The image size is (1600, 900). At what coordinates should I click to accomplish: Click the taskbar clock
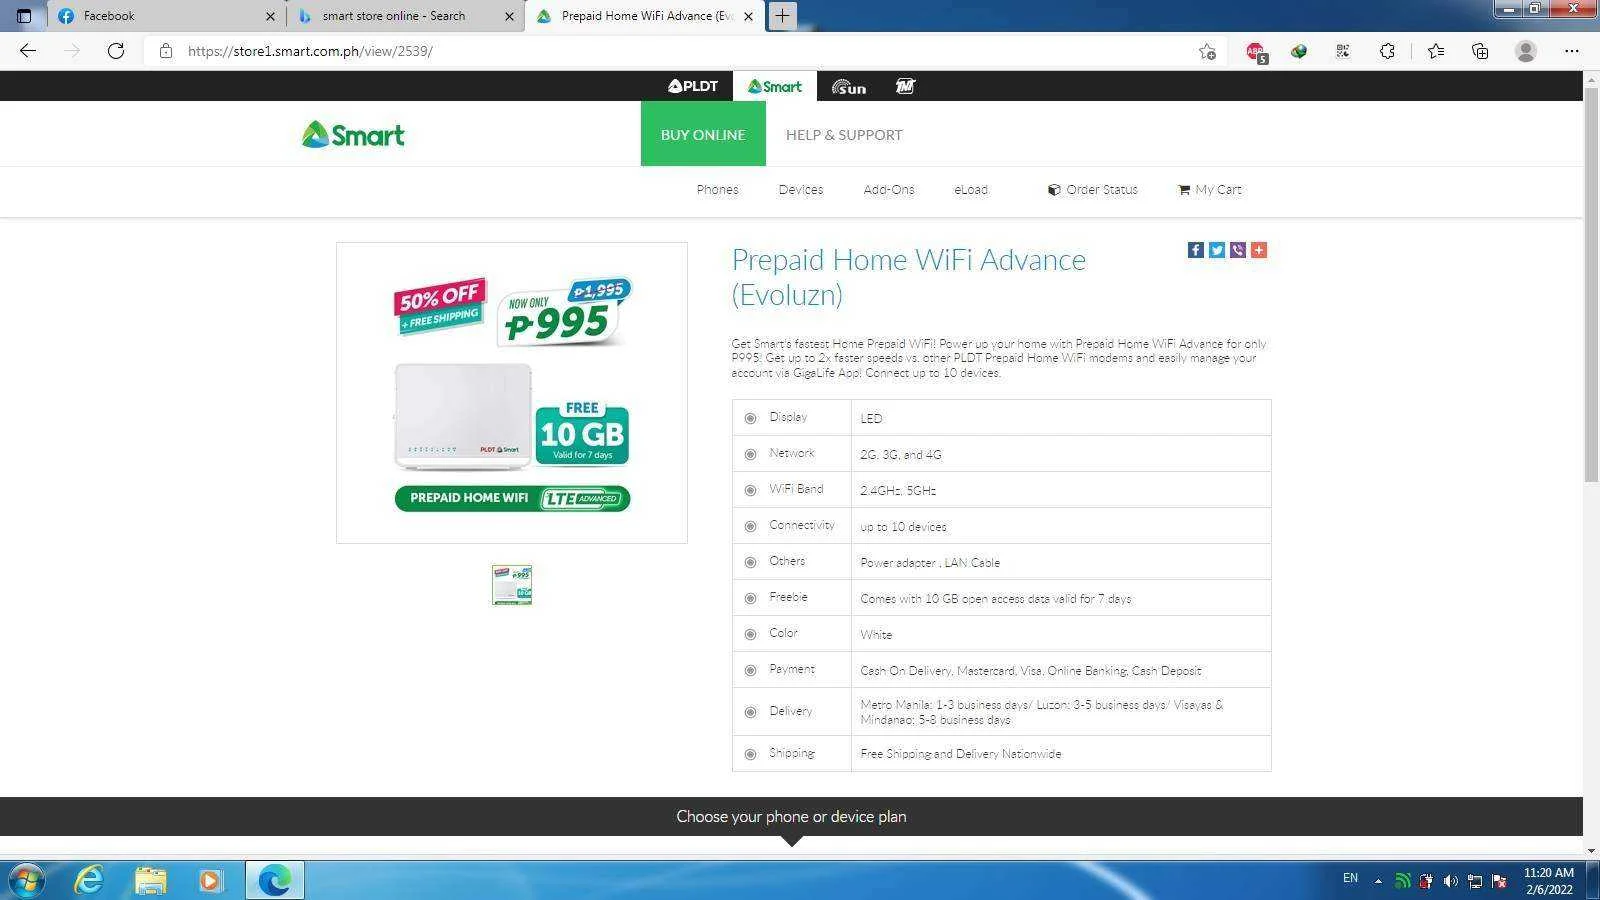tap(1549, 881)
